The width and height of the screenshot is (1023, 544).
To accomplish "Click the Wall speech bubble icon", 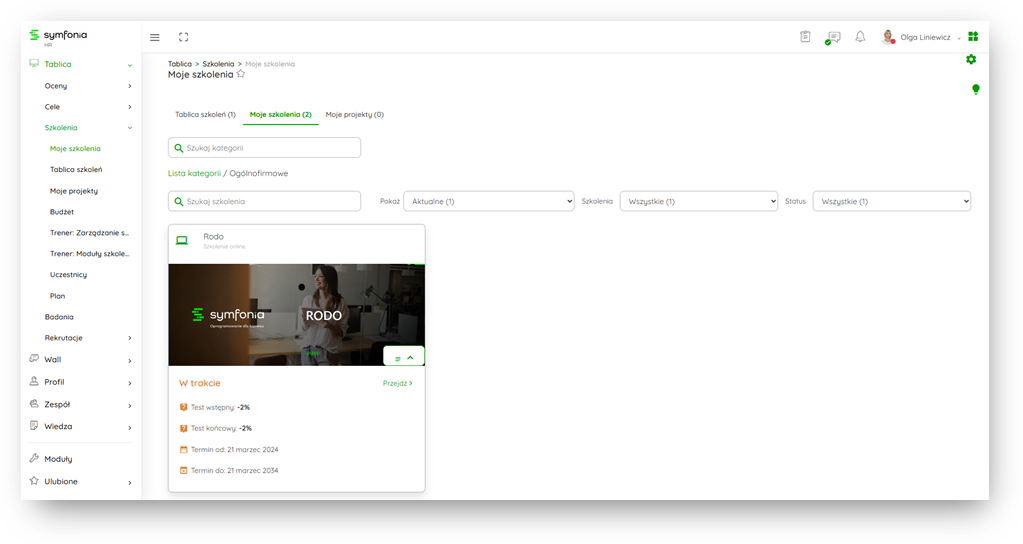I will click(34, 359).
